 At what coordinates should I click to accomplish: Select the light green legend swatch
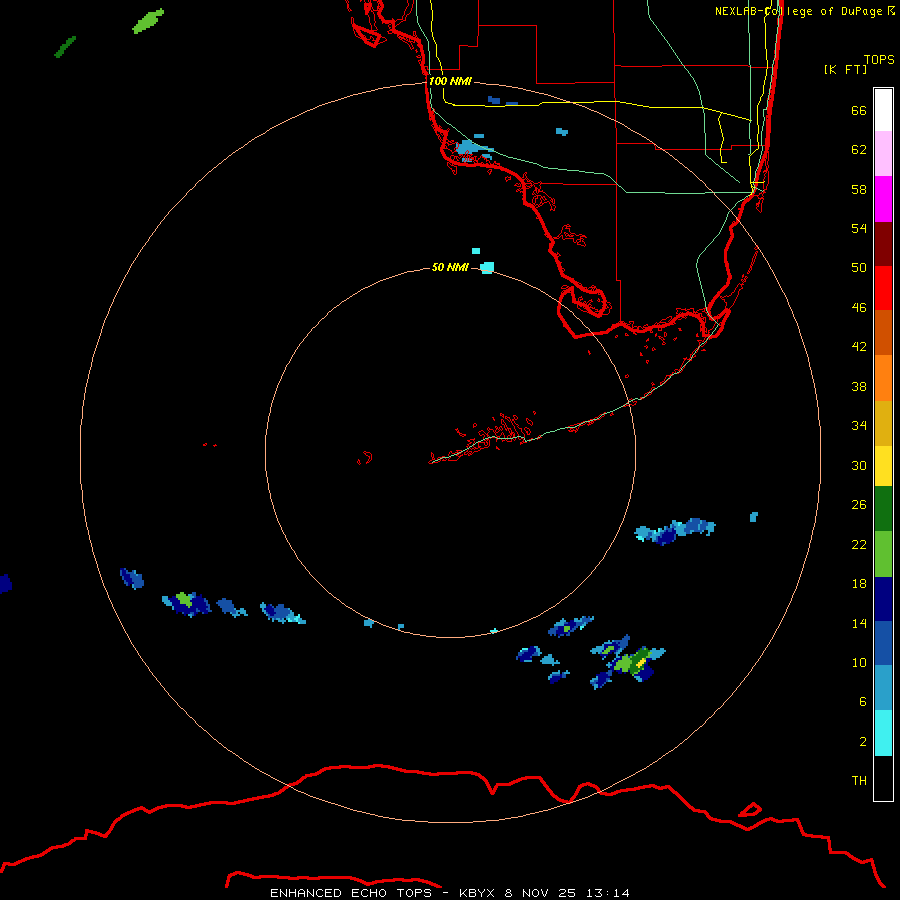pos(883,554)
